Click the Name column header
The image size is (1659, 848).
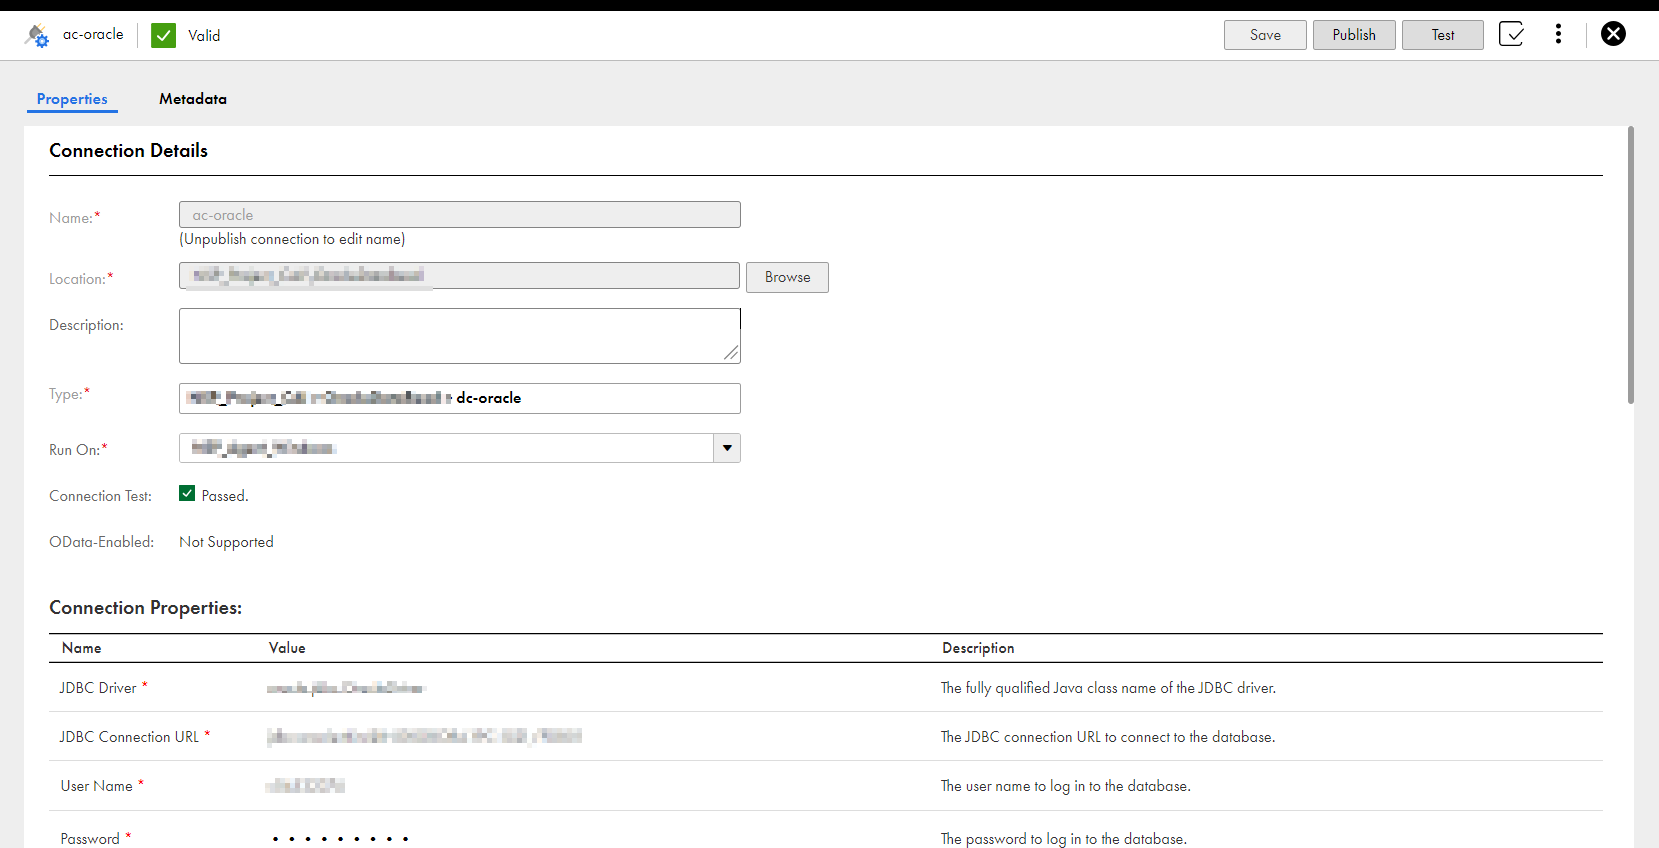pyautogui.click(x=81, y=648)
